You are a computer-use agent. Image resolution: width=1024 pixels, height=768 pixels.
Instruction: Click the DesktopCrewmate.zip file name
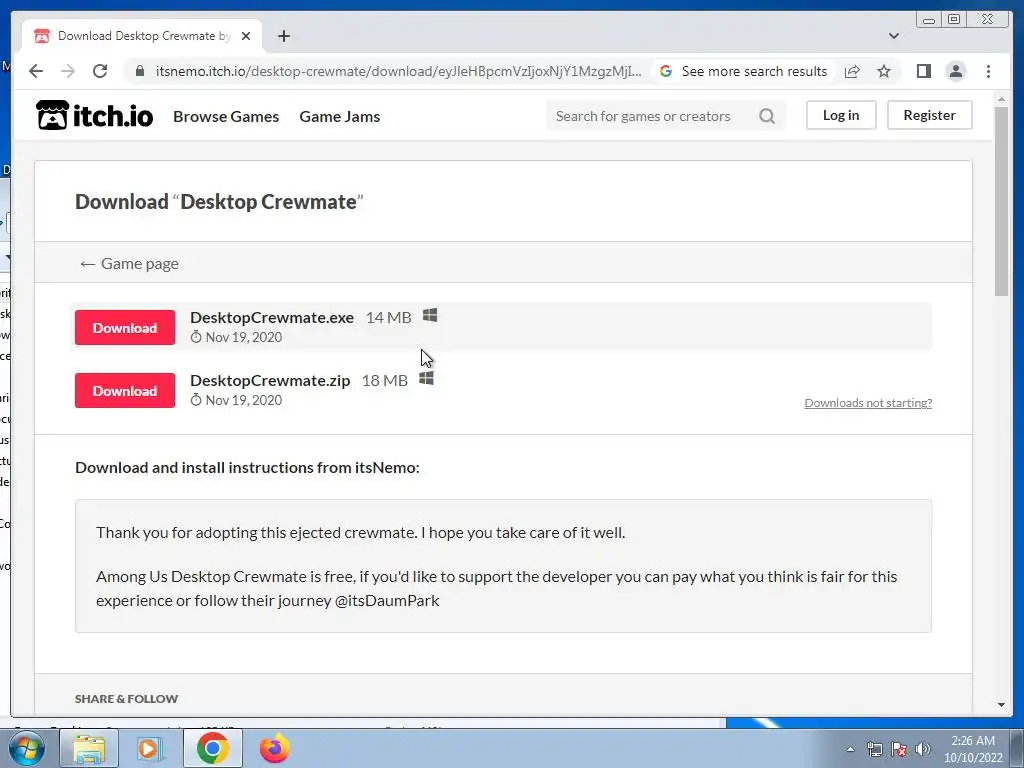pos(270,380)
